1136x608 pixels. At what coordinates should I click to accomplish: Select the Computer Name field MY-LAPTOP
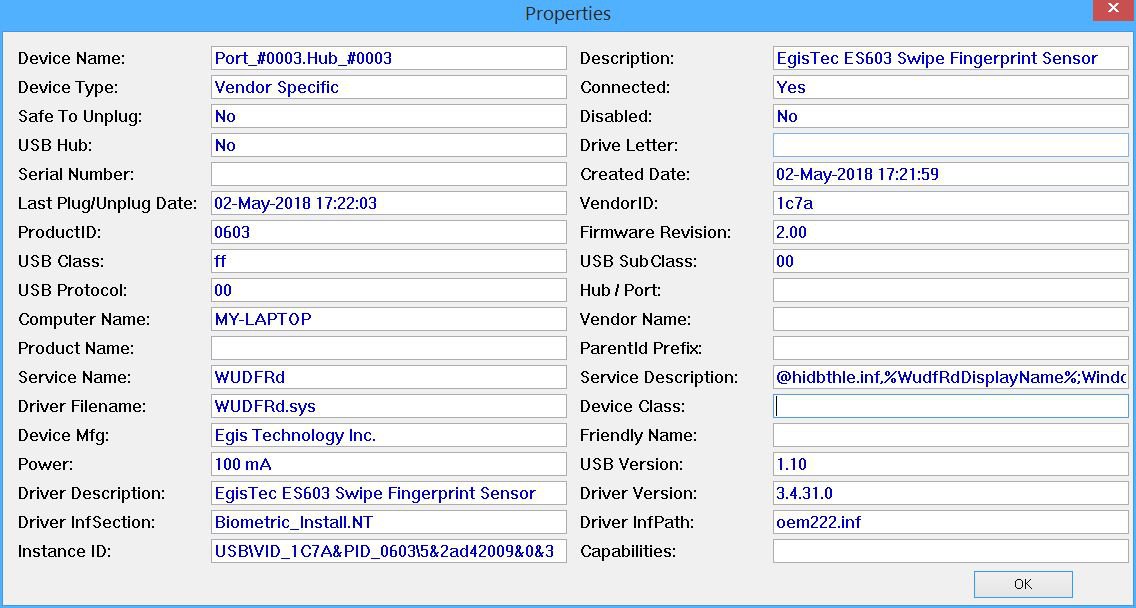[388, 319]
